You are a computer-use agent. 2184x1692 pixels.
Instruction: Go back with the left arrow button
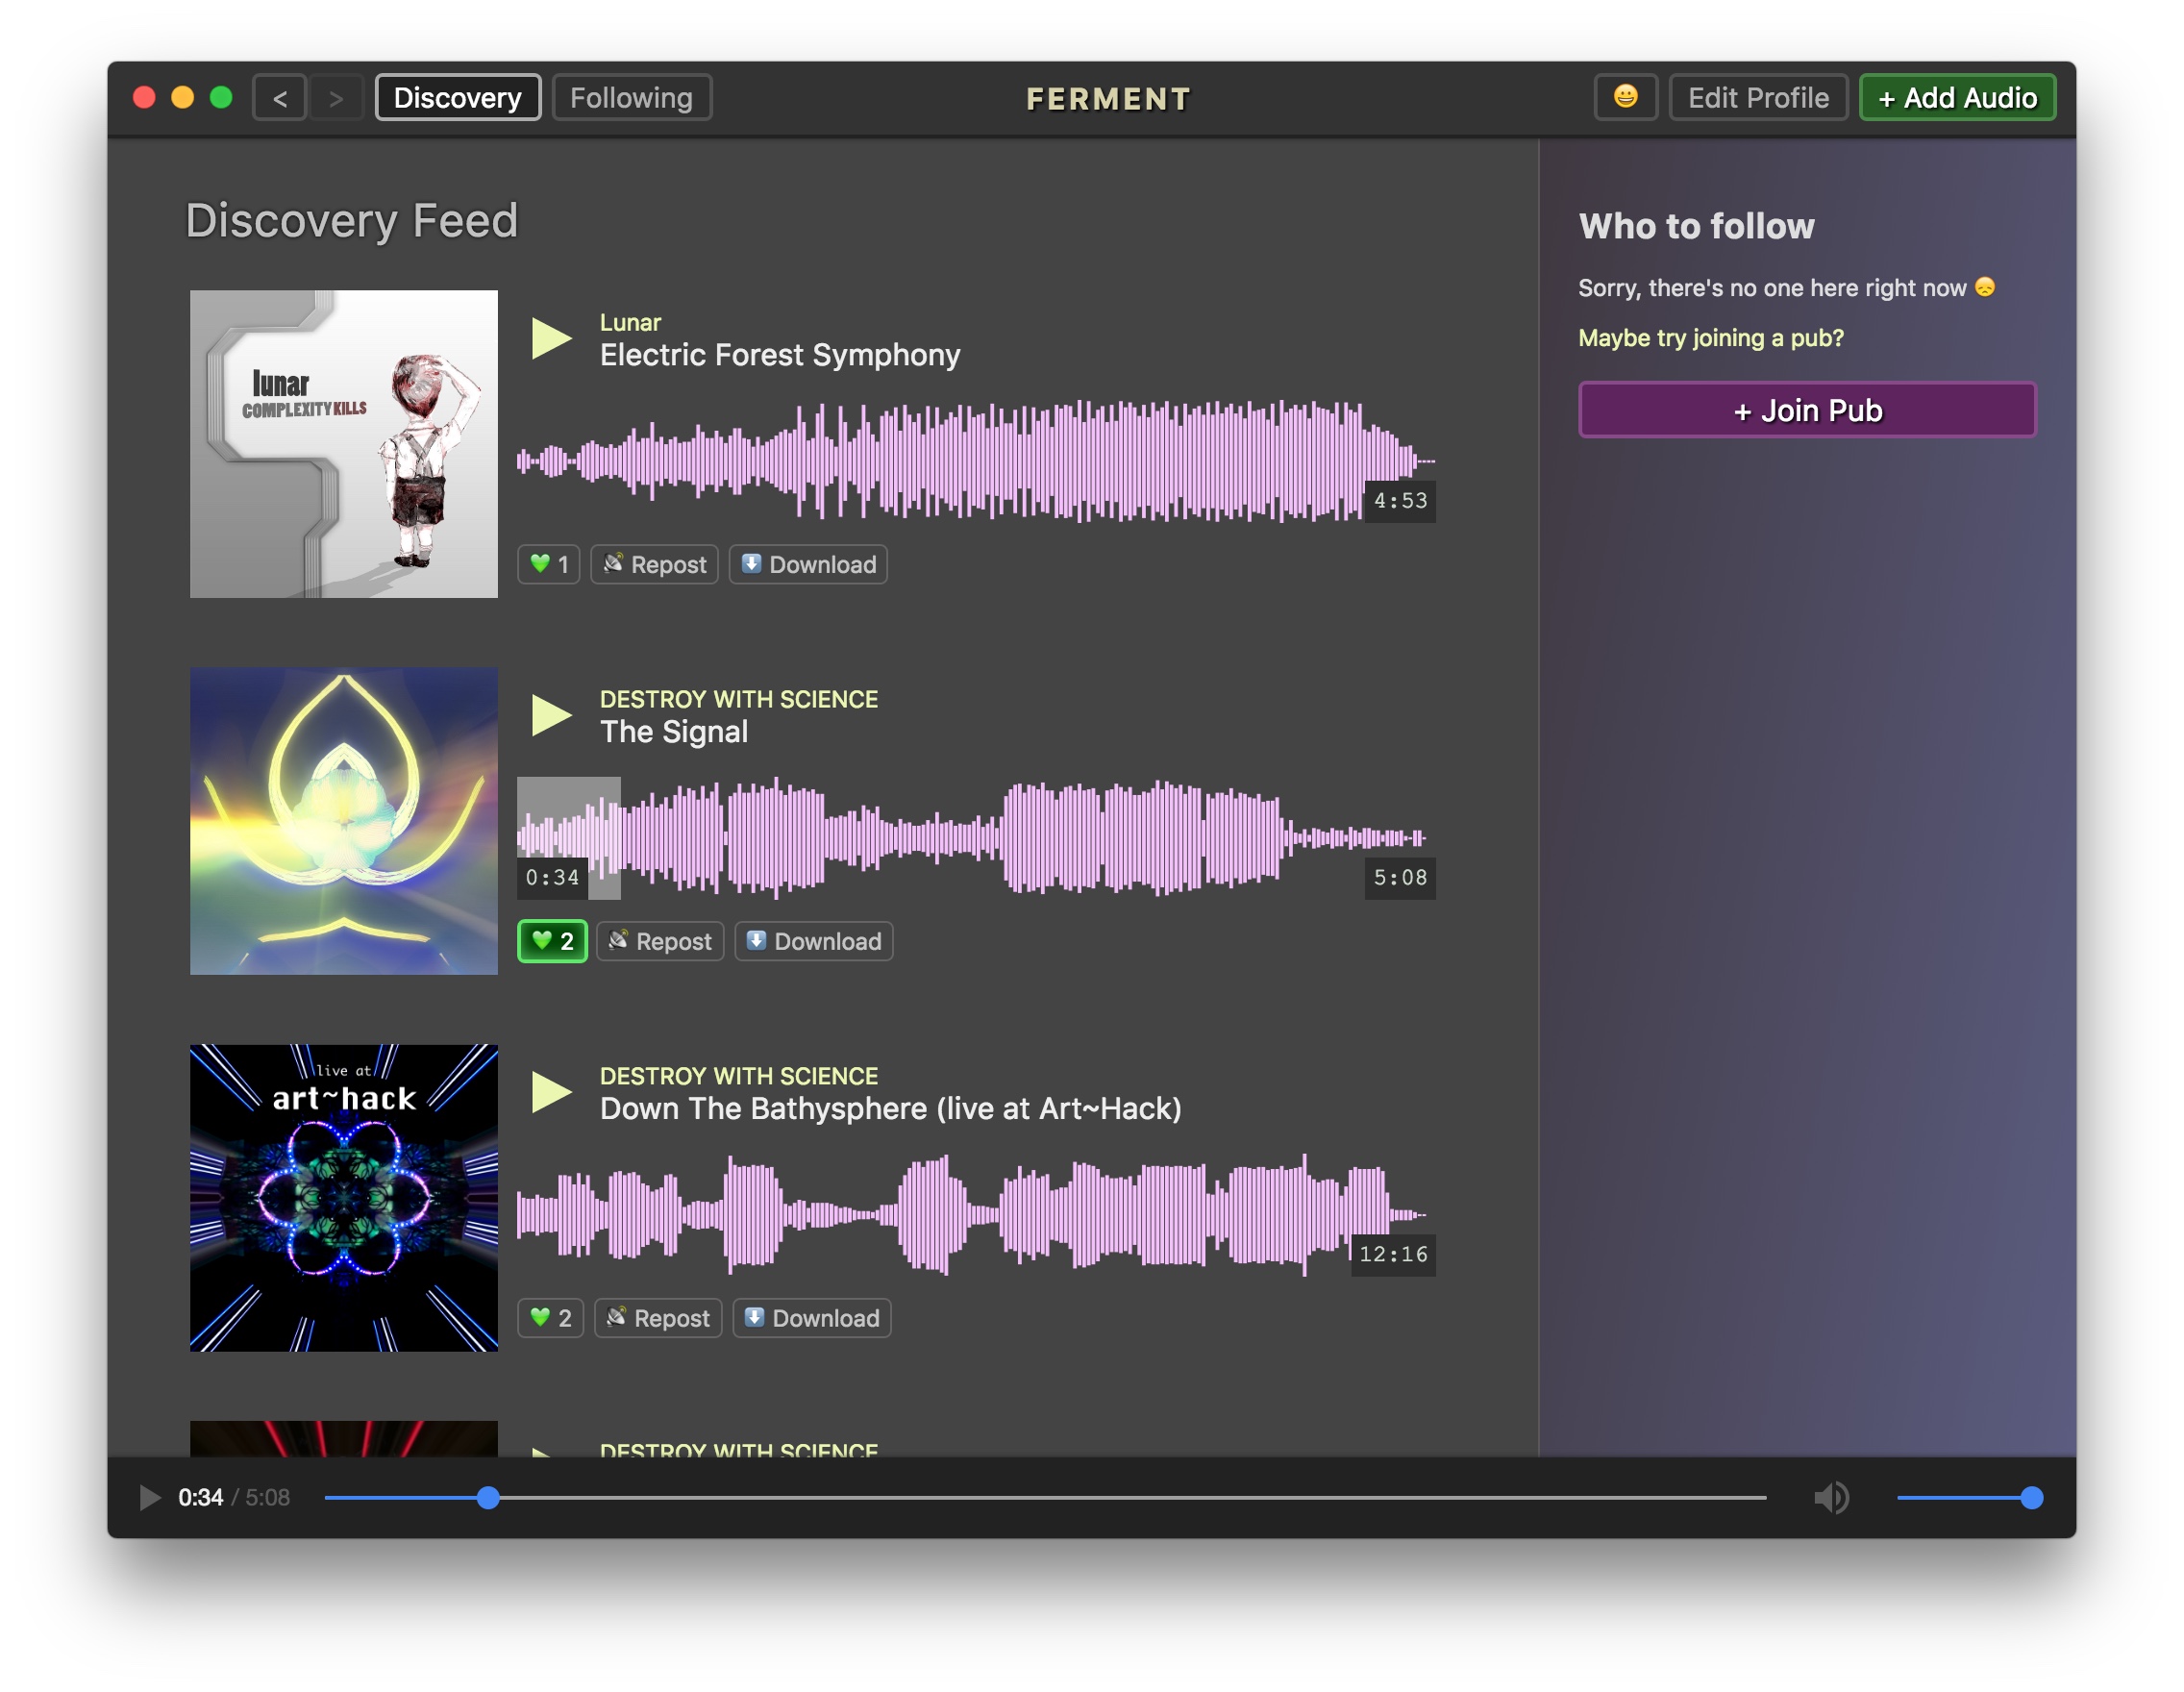pos(279,98)
